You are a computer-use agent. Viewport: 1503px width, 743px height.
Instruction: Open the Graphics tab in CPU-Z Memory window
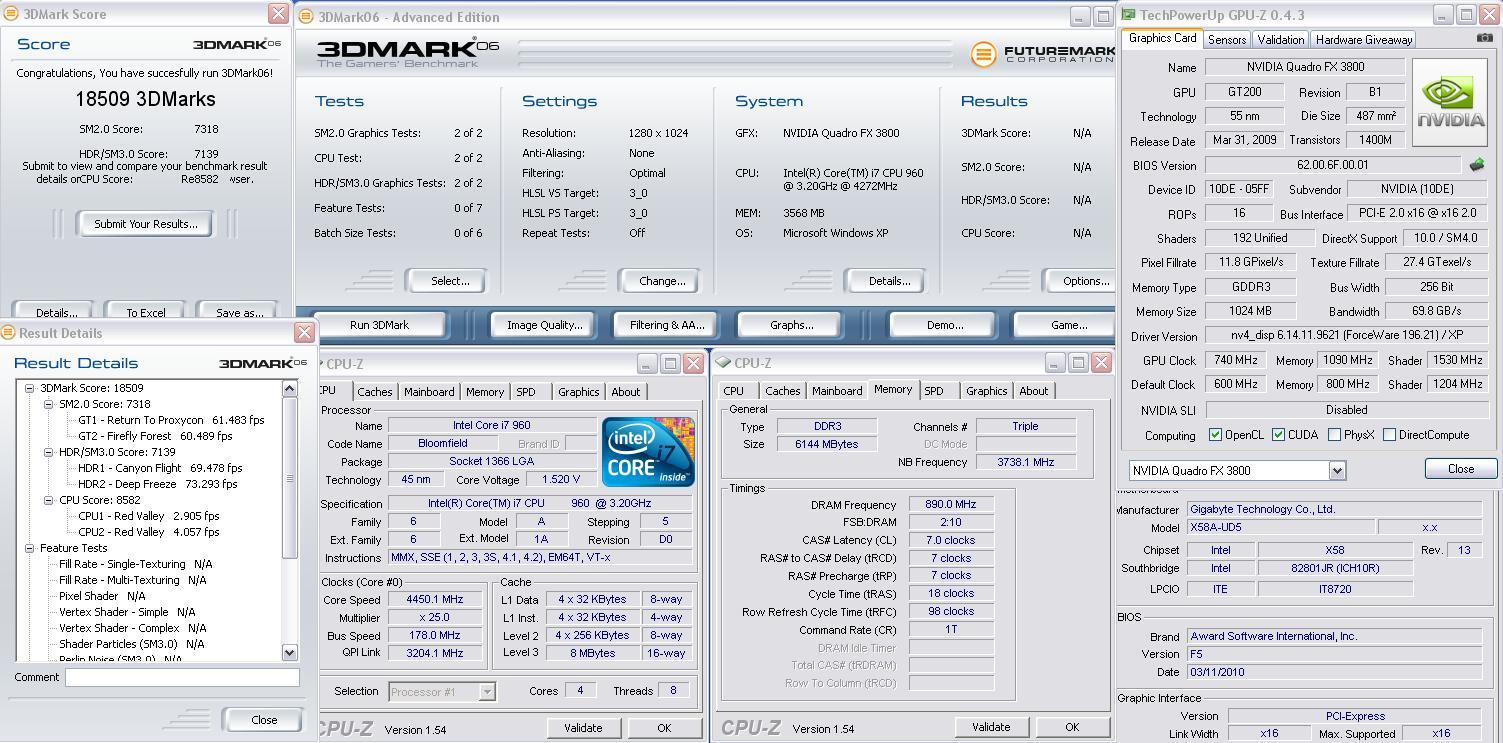pyautogui.click(x=986, y=391)
